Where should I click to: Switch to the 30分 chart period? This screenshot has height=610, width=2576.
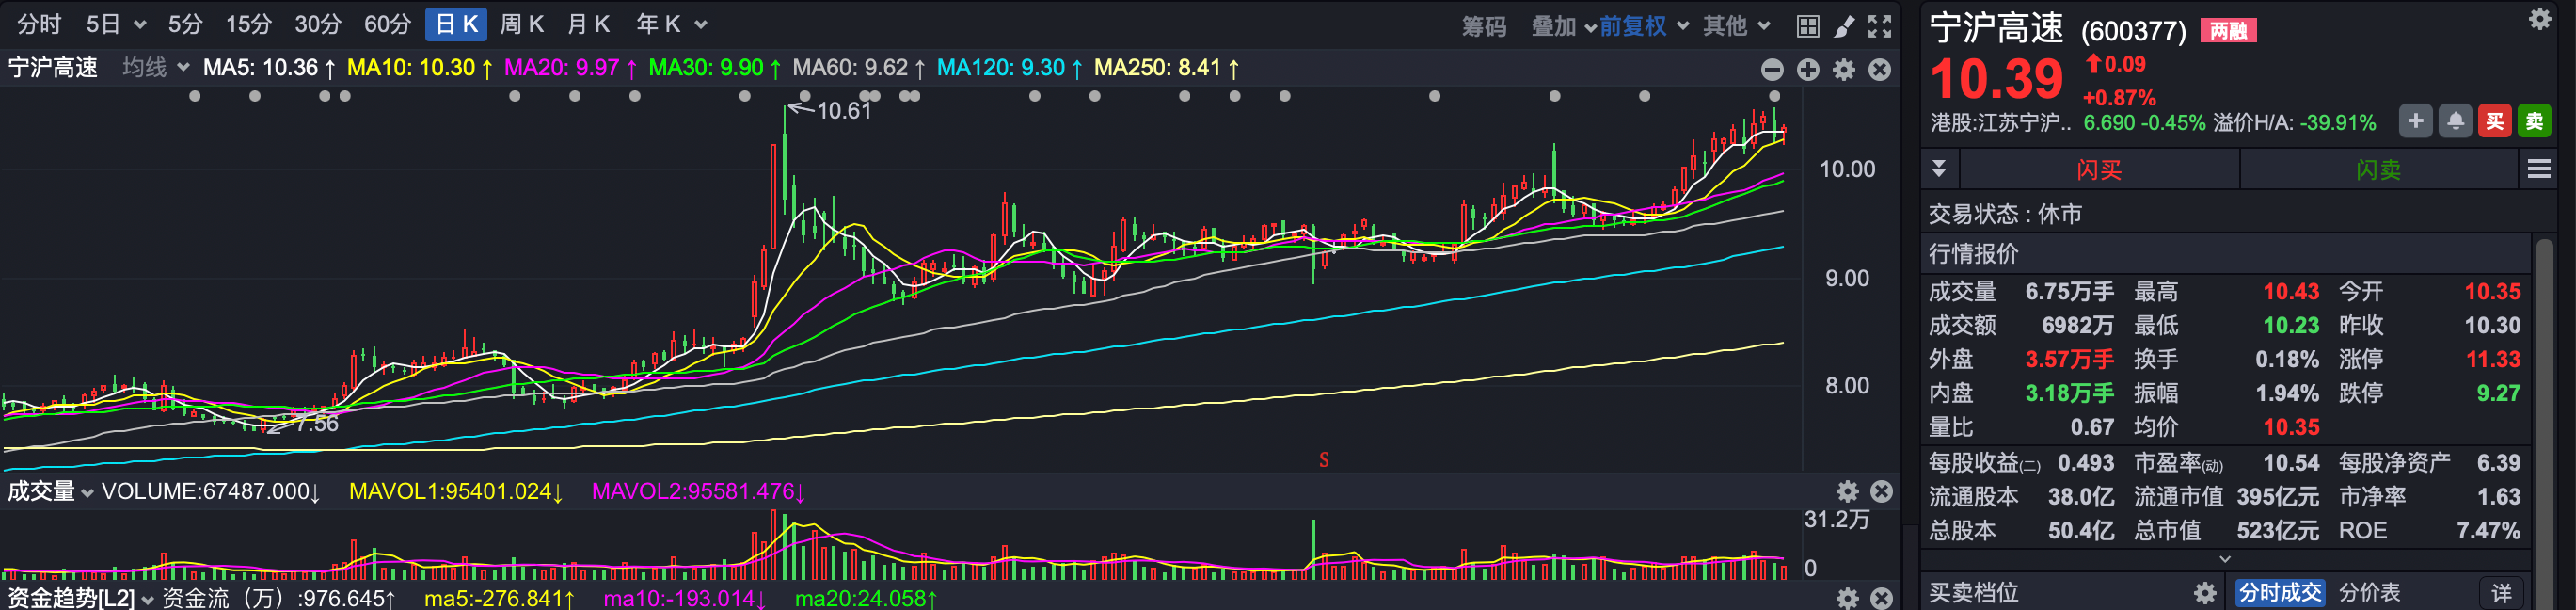tap(318, 24)
